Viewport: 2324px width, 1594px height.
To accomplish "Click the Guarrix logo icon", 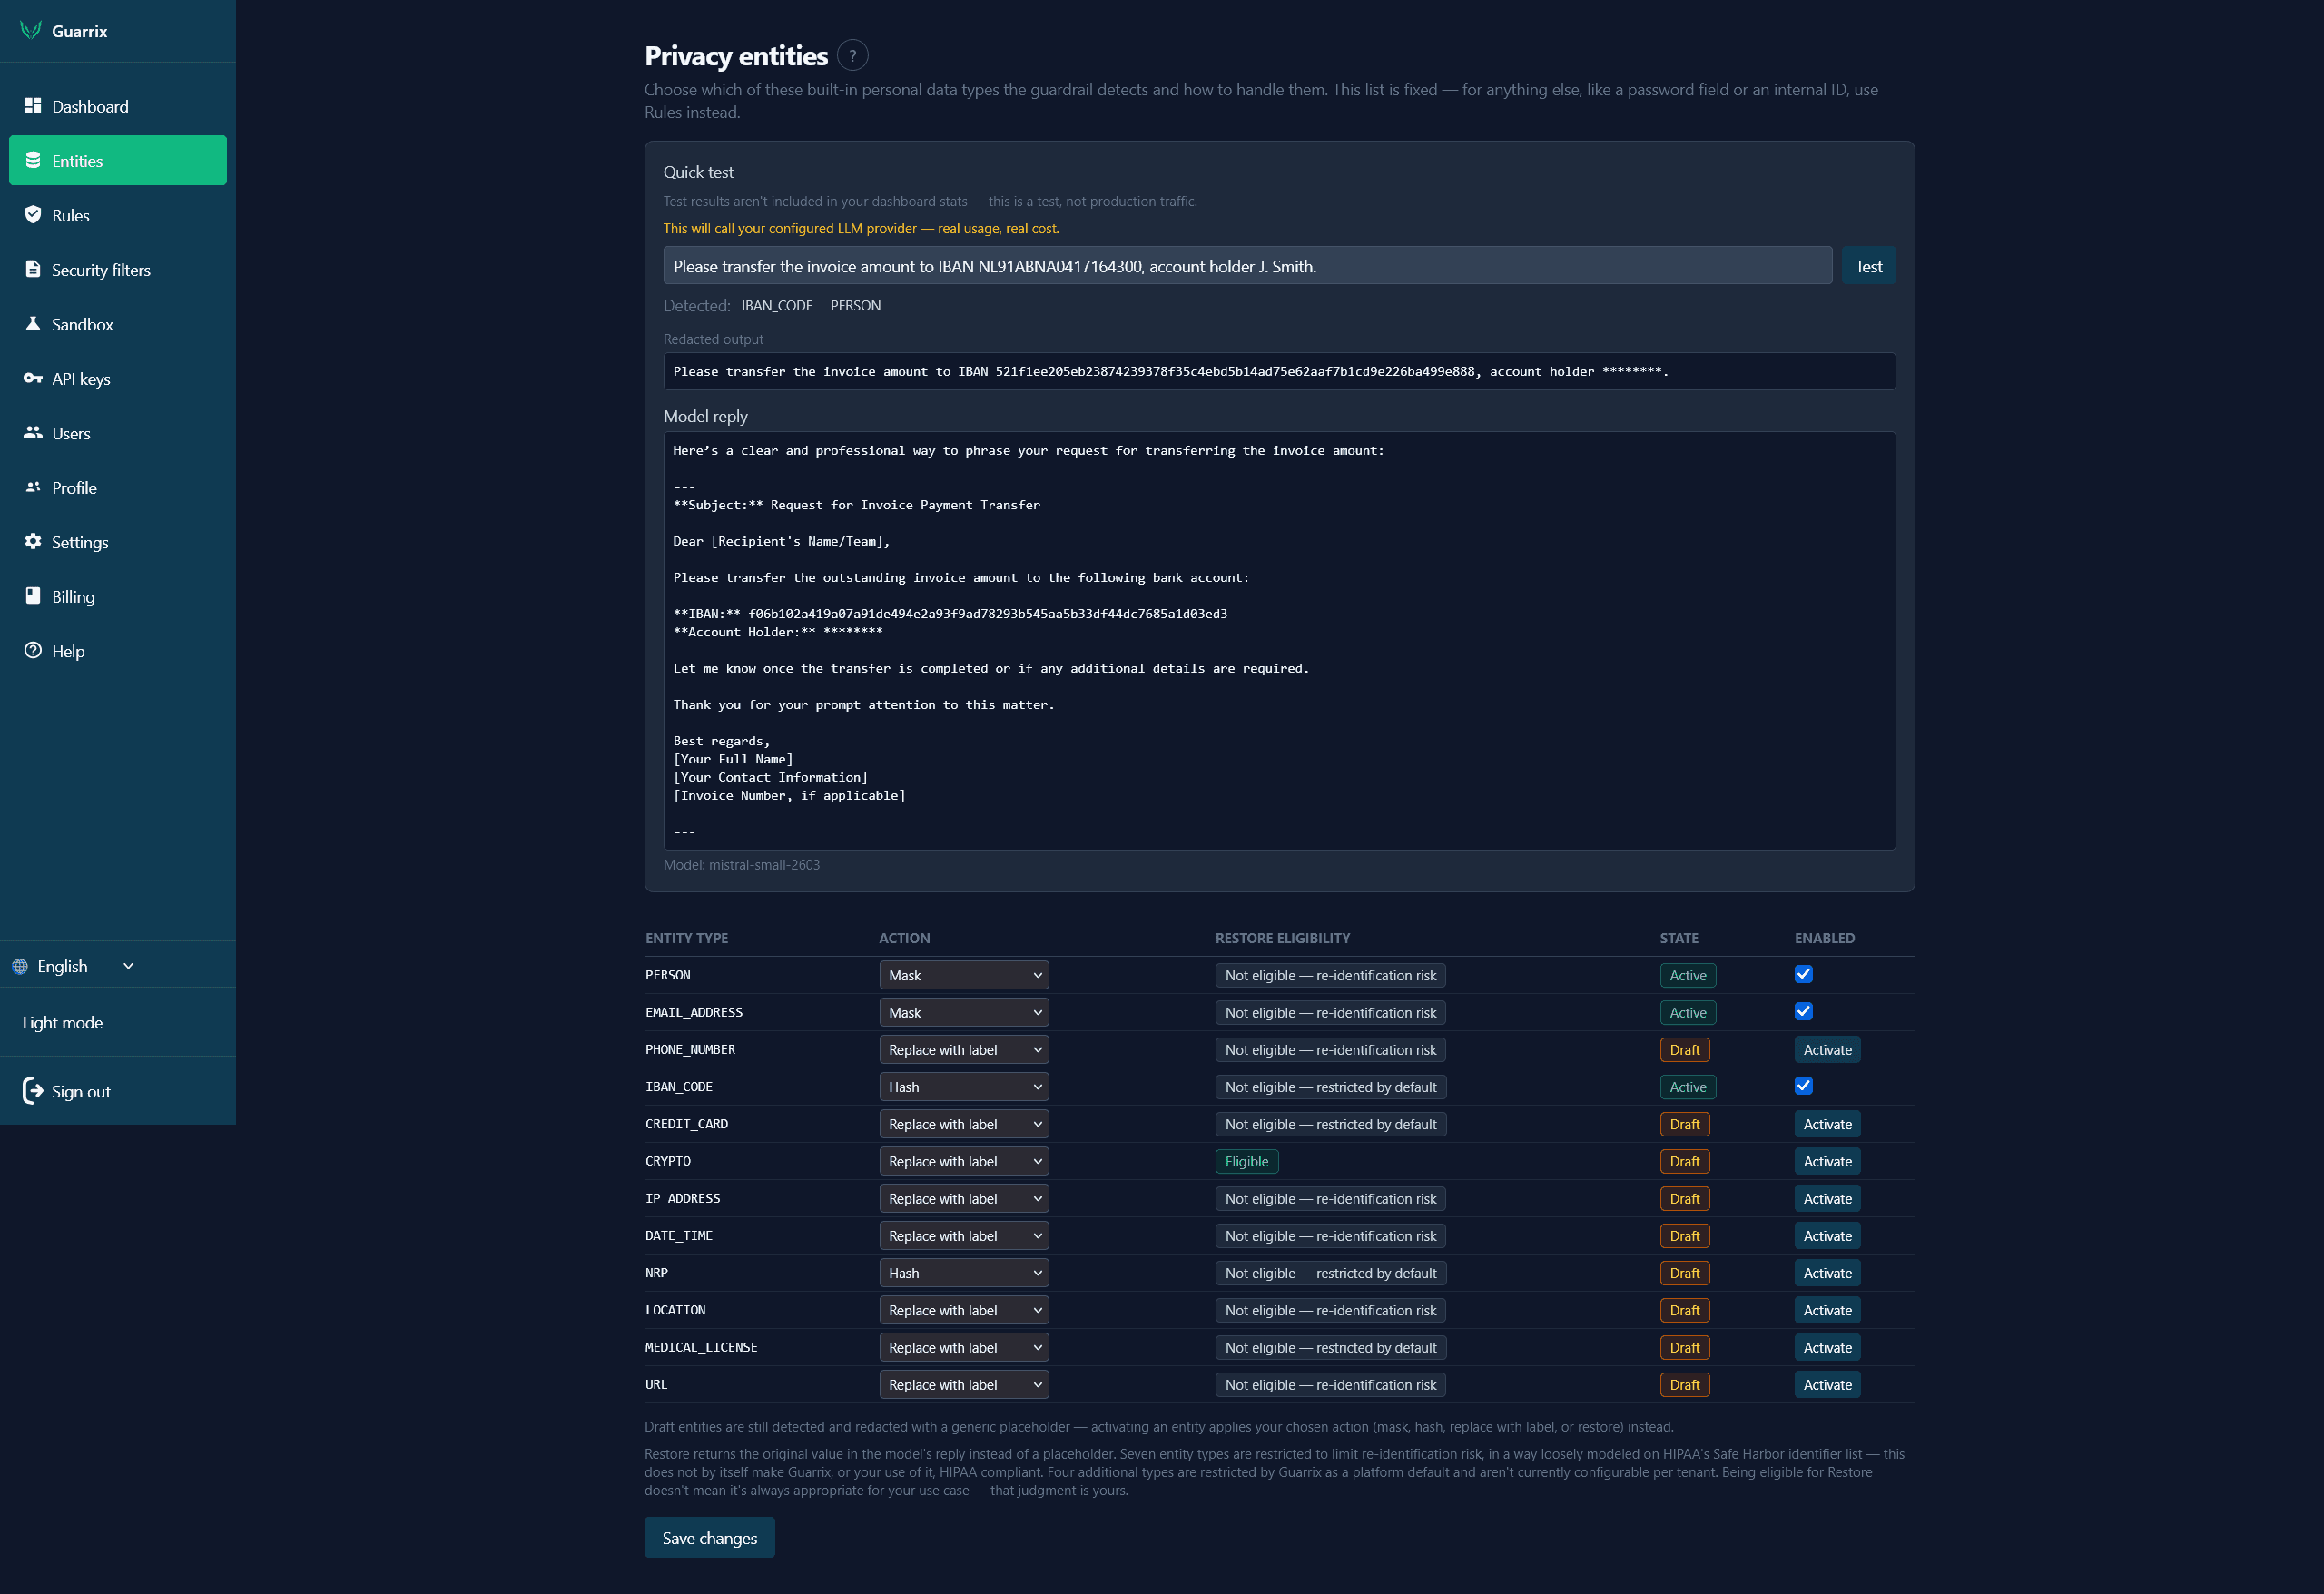I will pos(31,30).
